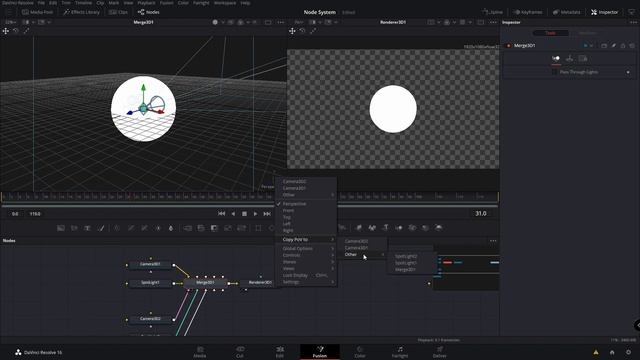
Task: Add Background tool from toolbar
Action: [x=61, y=228]
